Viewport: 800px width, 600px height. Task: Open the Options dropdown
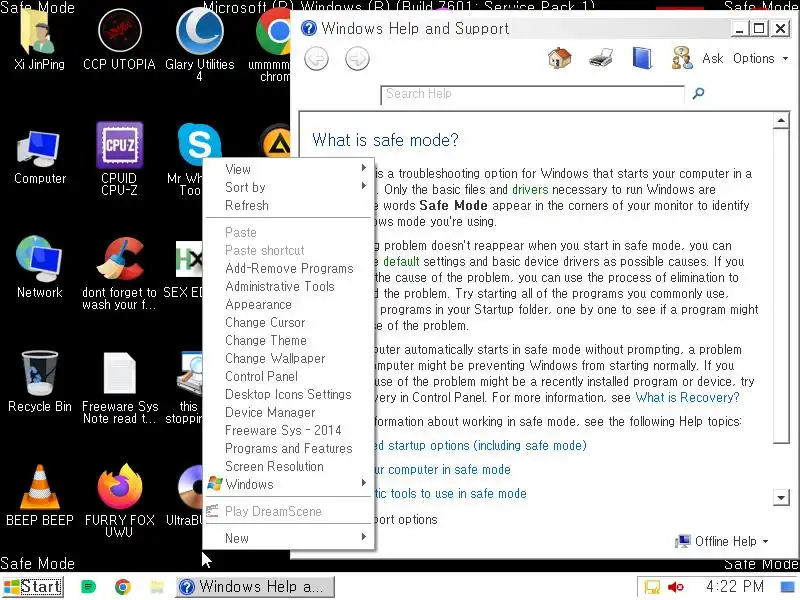click(760, 58)
